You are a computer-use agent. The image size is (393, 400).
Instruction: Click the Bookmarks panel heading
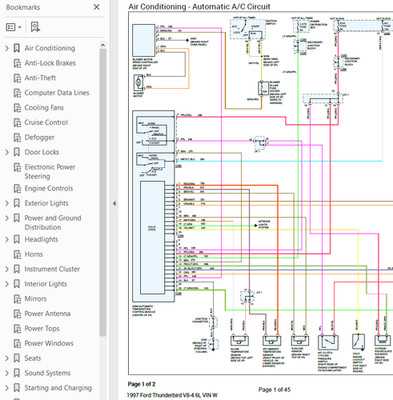pos(23,7)
